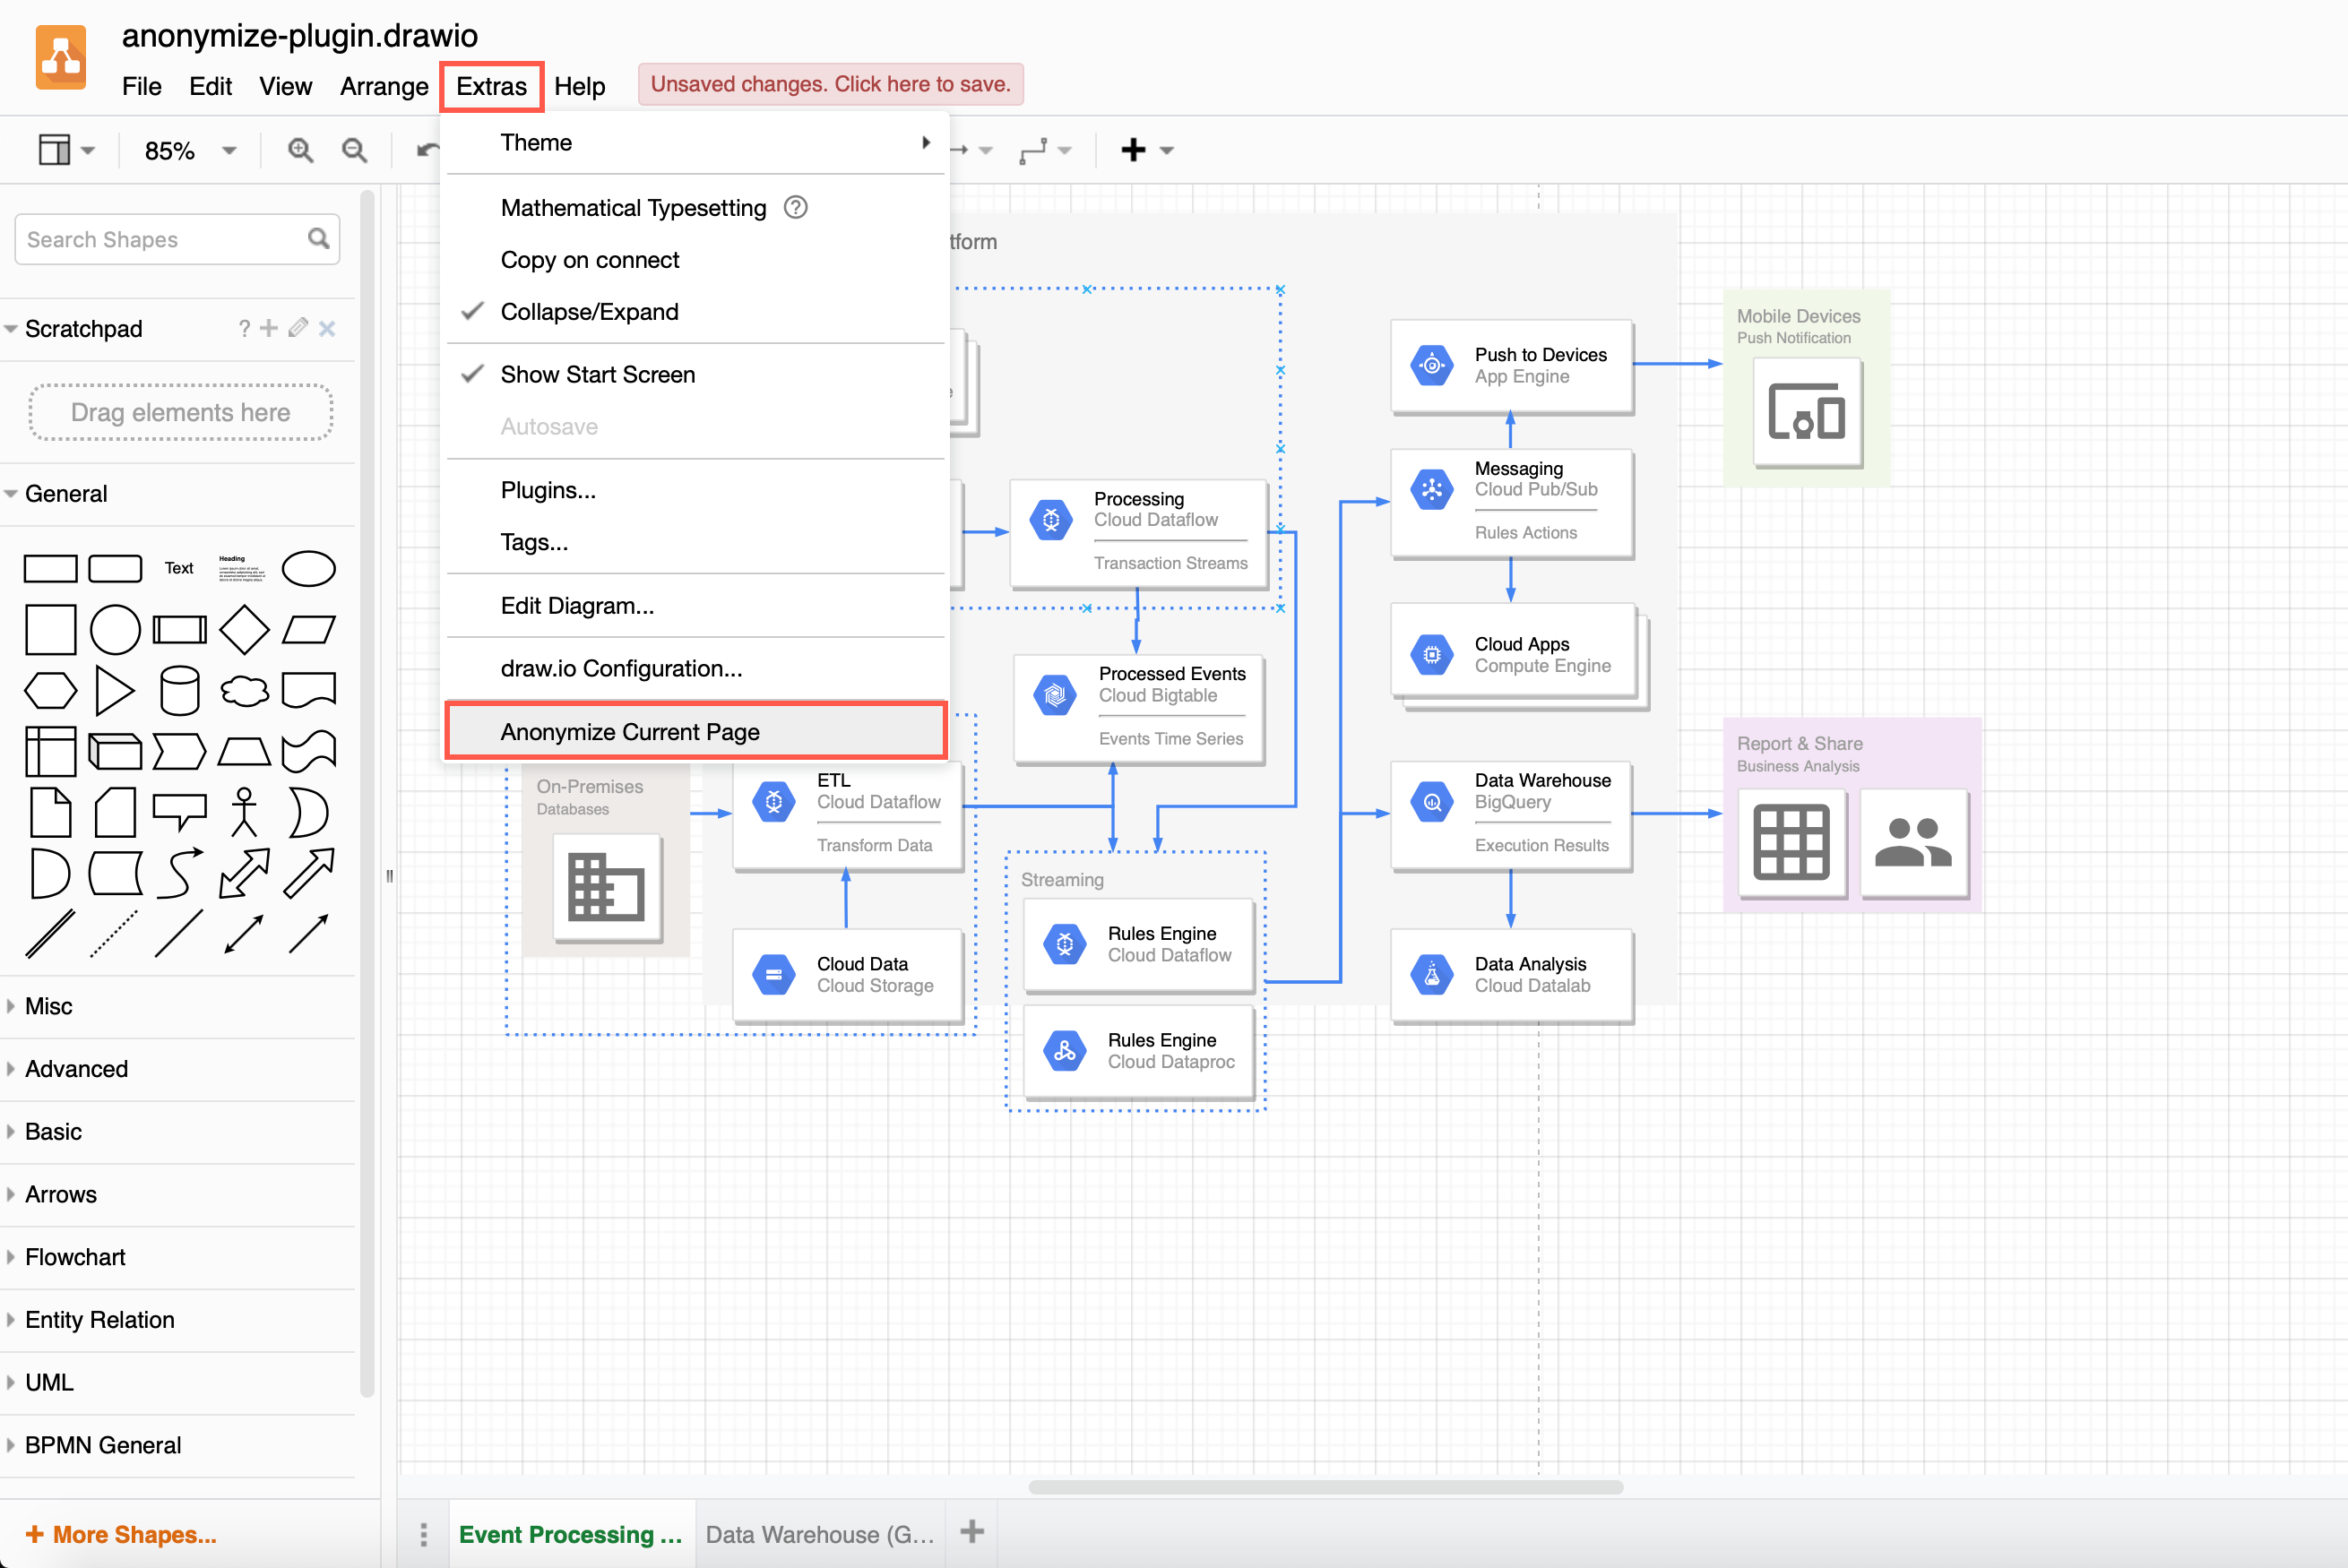Enable Copy on connect

[x=589, y=260]
